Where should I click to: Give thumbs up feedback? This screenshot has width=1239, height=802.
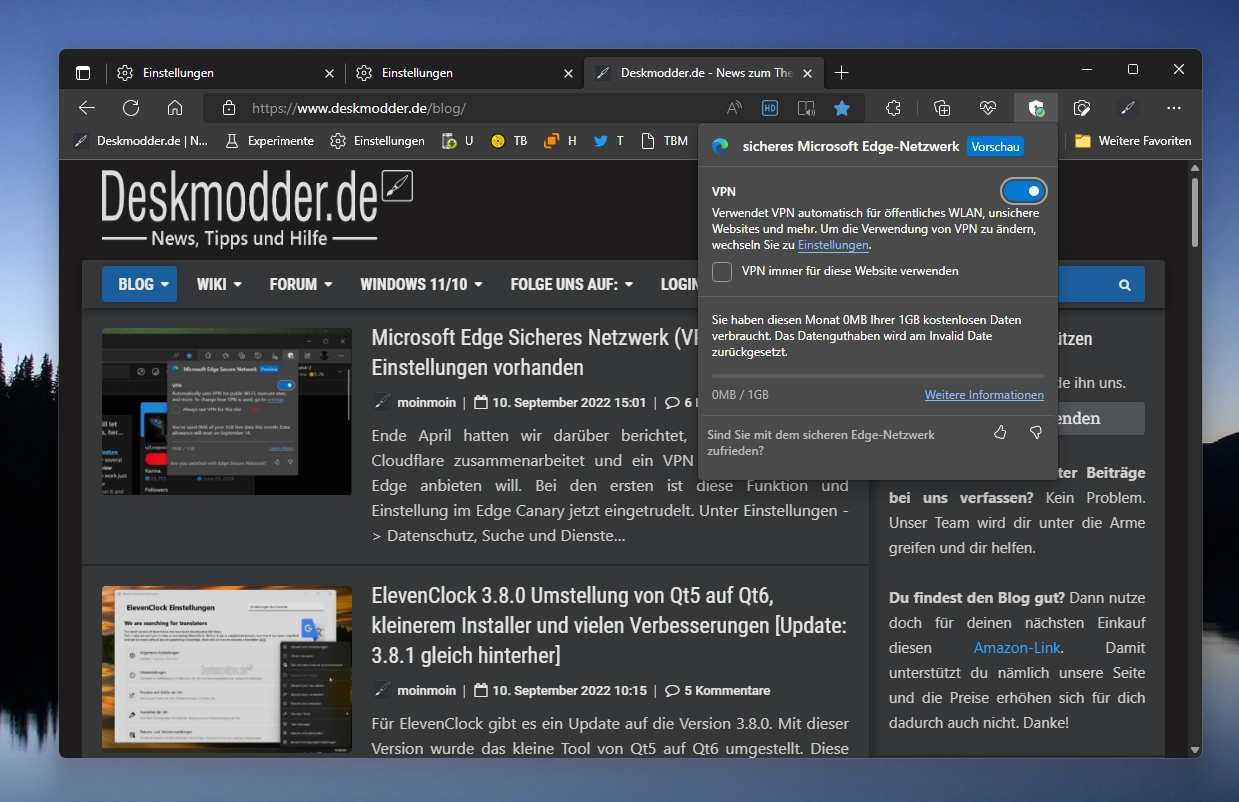click(1000, 432)
